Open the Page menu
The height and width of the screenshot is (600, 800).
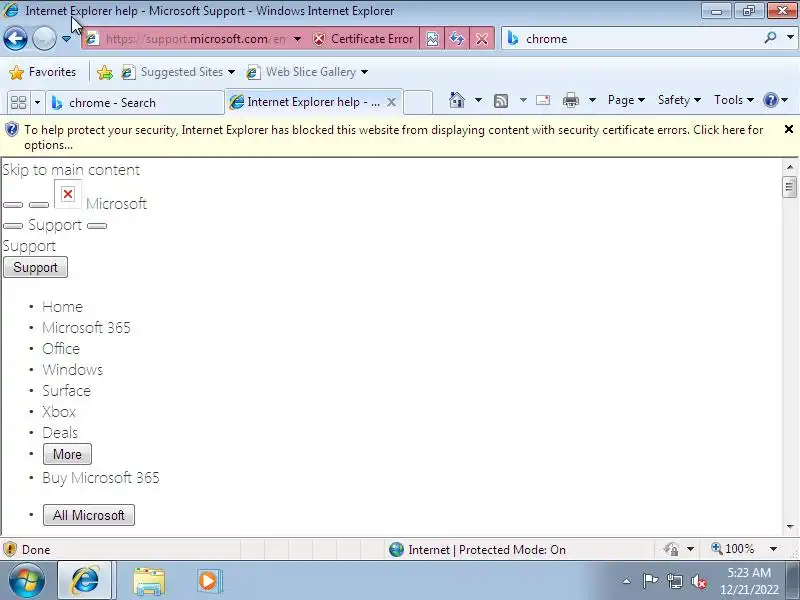tap(626, 100)
